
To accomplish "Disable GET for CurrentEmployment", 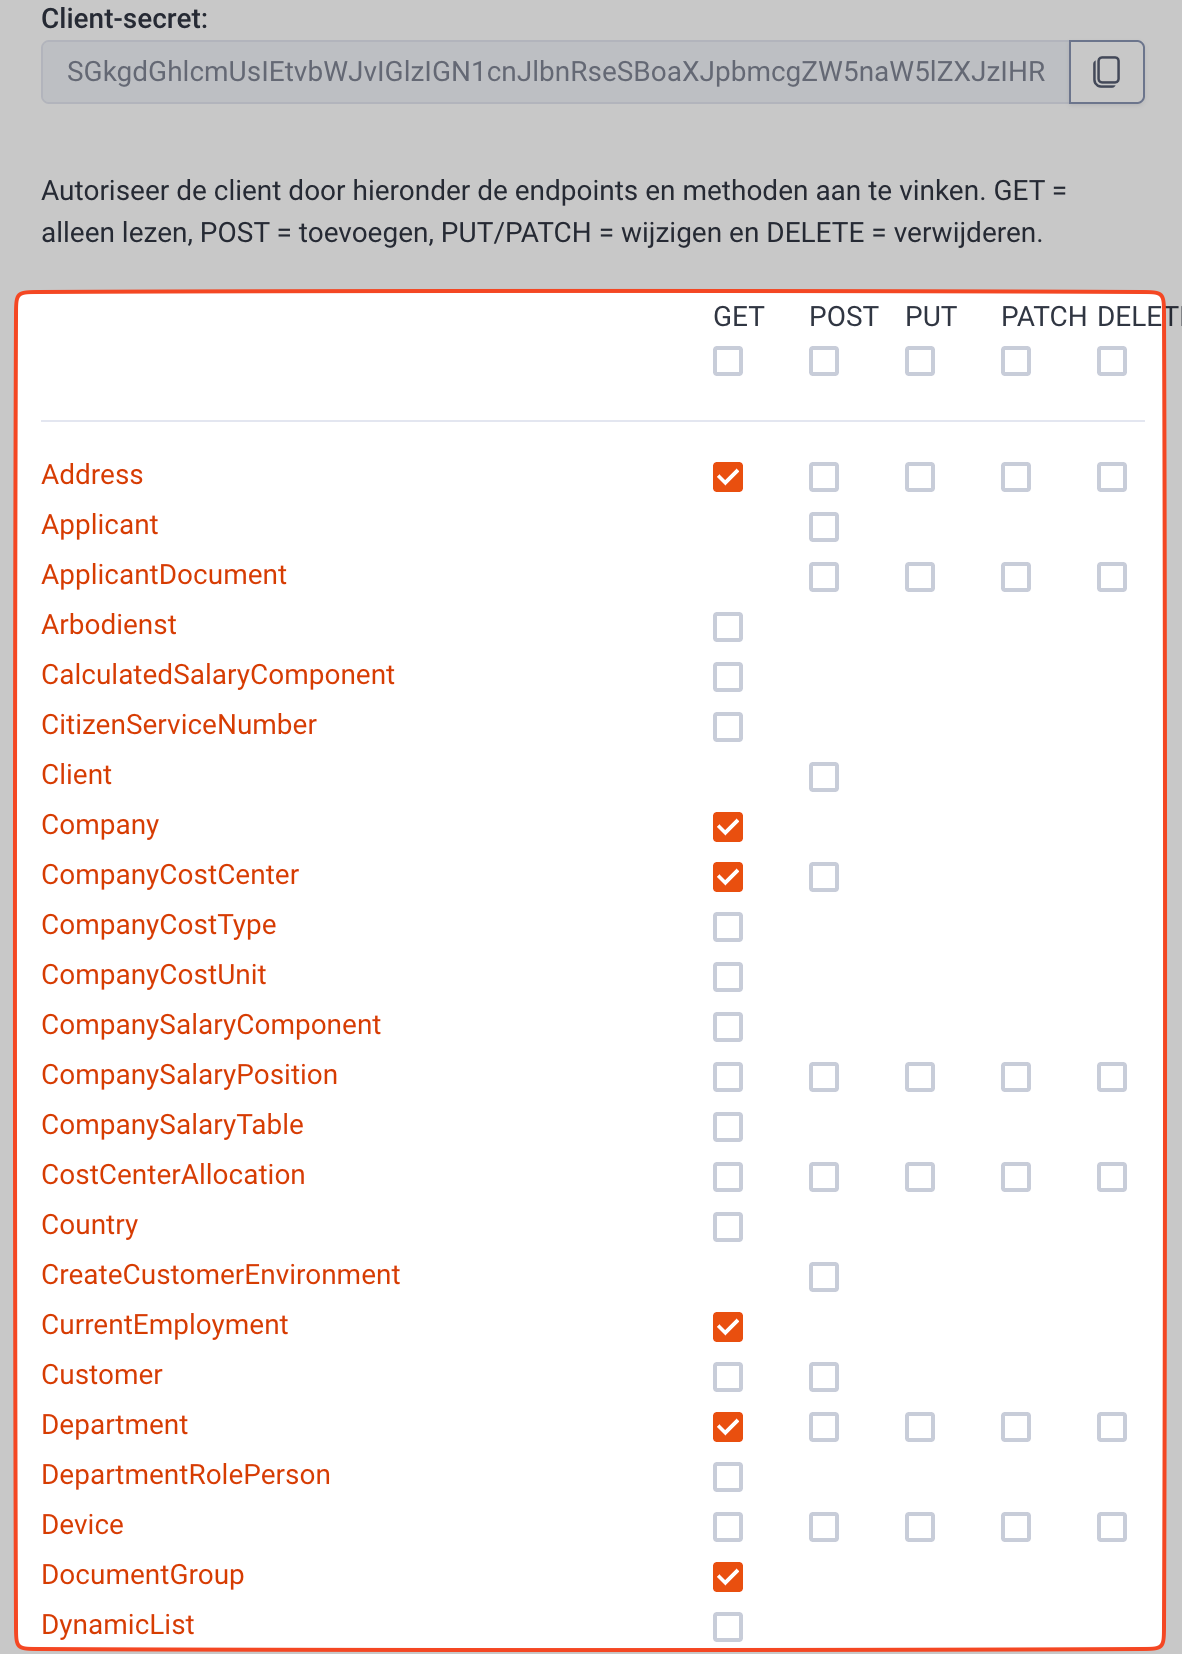I will pyautogui.click(x=728, y=1327).
